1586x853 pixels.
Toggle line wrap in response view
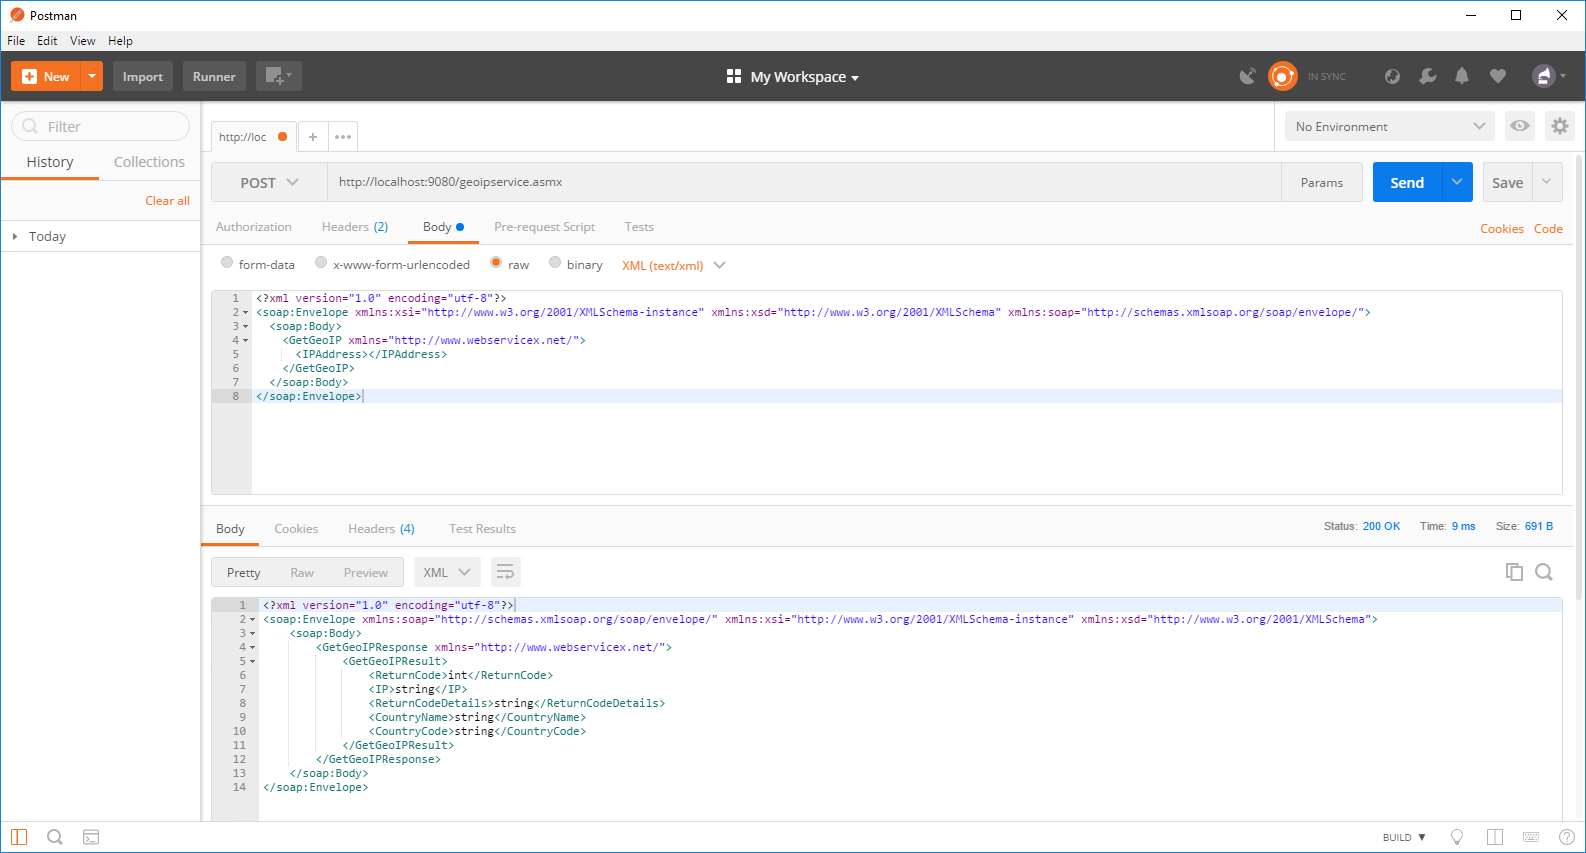[x=505, y=572]
